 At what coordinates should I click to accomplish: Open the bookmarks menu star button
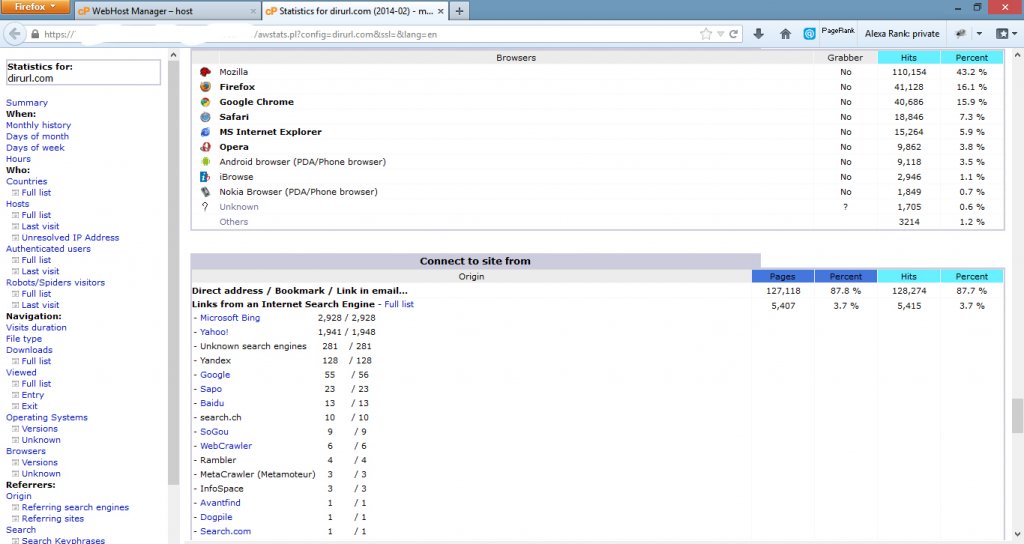click(1002, 34)
